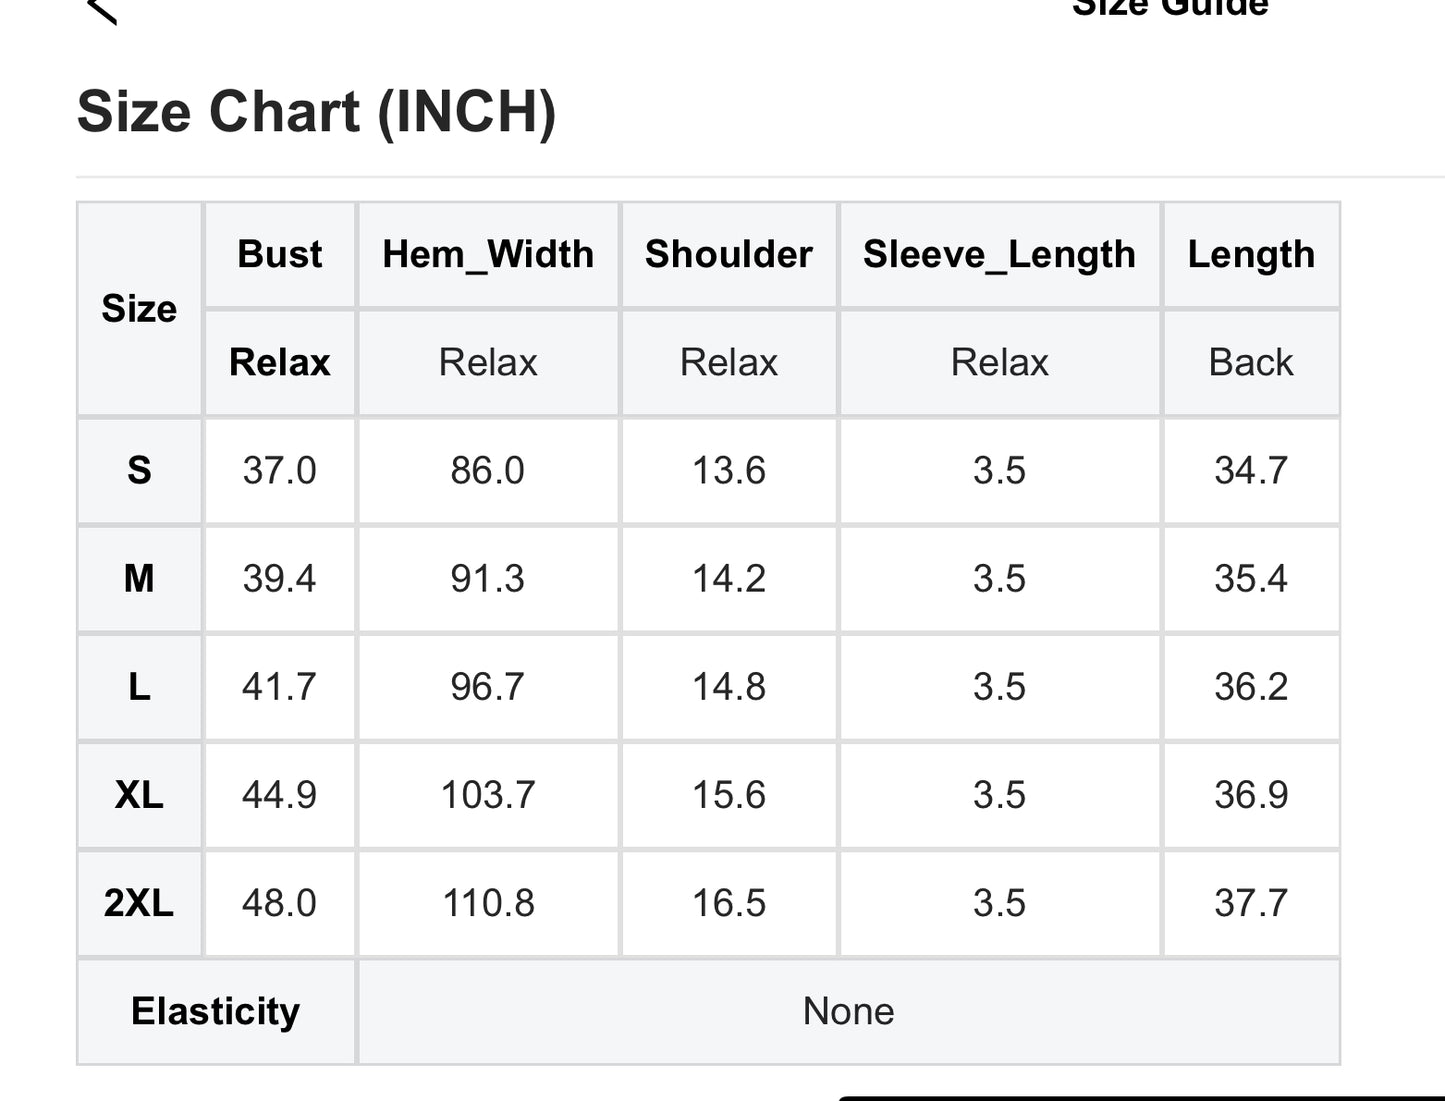Select the 110.8 hem width value
Screen dimensions: 1445x1101
pos(488,903)
